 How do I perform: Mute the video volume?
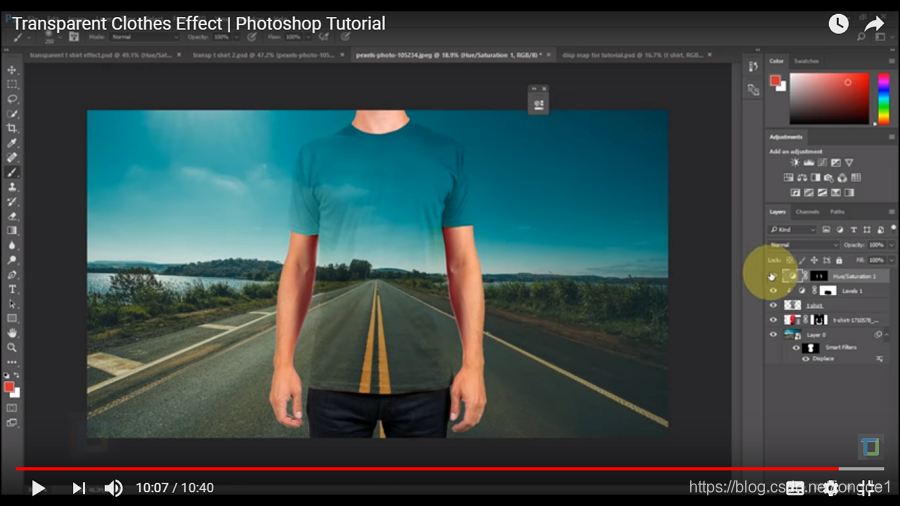tap(113, 488)
